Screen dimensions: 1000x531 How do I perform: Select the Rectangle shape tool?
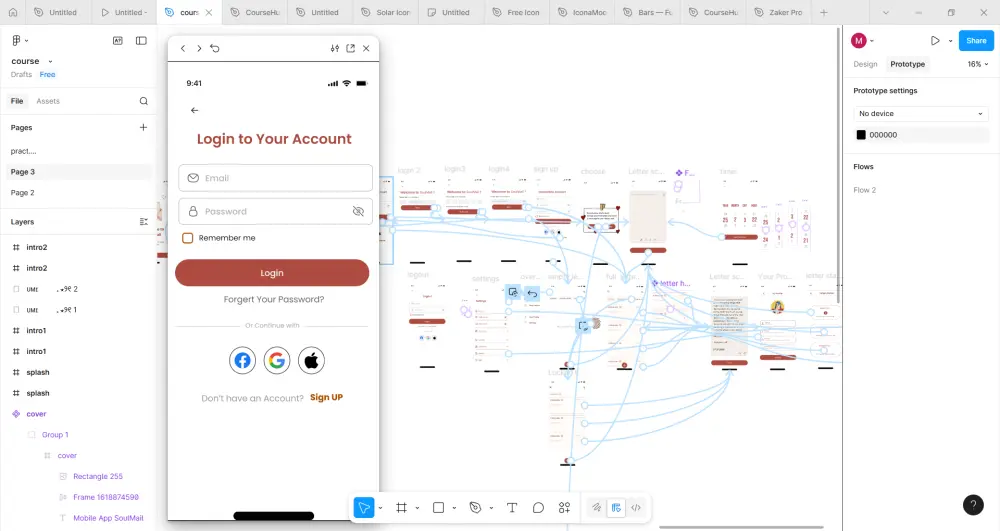click(438, 508)
